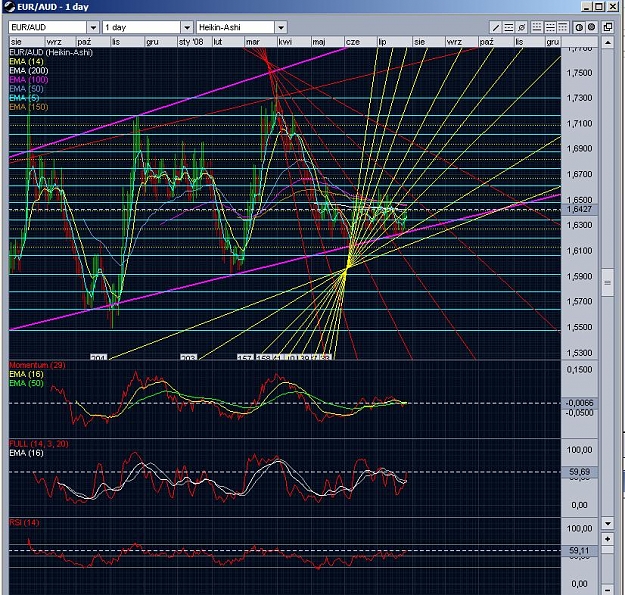Click EMA (16) label in stochastic panel
625x595 pixels.
pos(26,453)
